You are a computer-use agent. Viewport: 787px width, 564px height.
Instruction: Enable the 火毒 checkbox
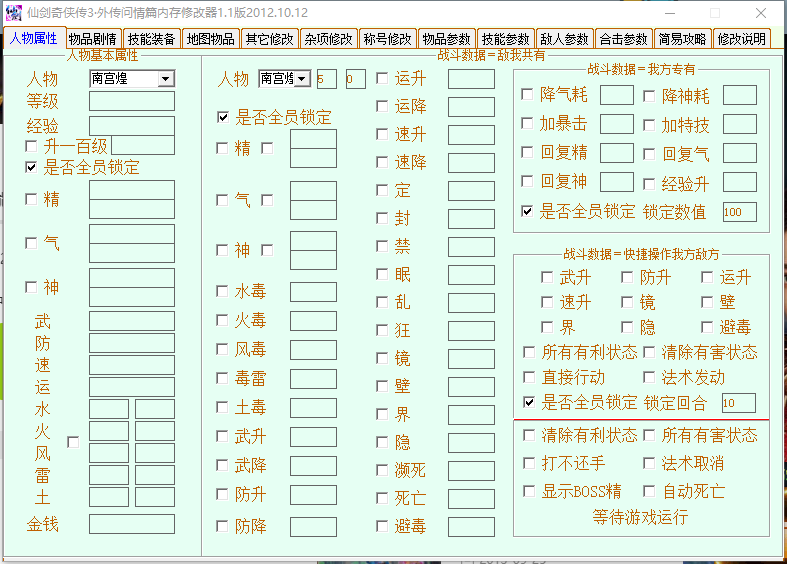[x=222, y=320]
